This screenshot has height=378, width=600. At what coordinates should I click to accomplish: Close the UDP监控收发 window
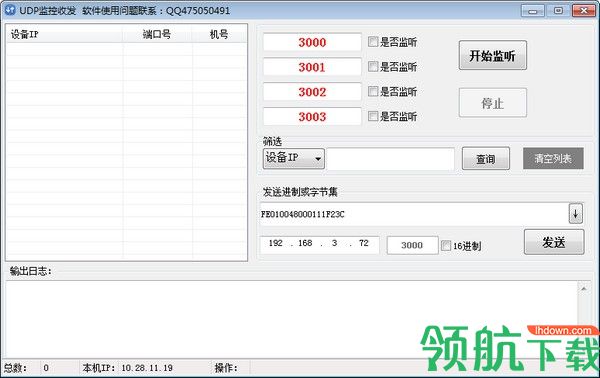[x=584, y=11]
